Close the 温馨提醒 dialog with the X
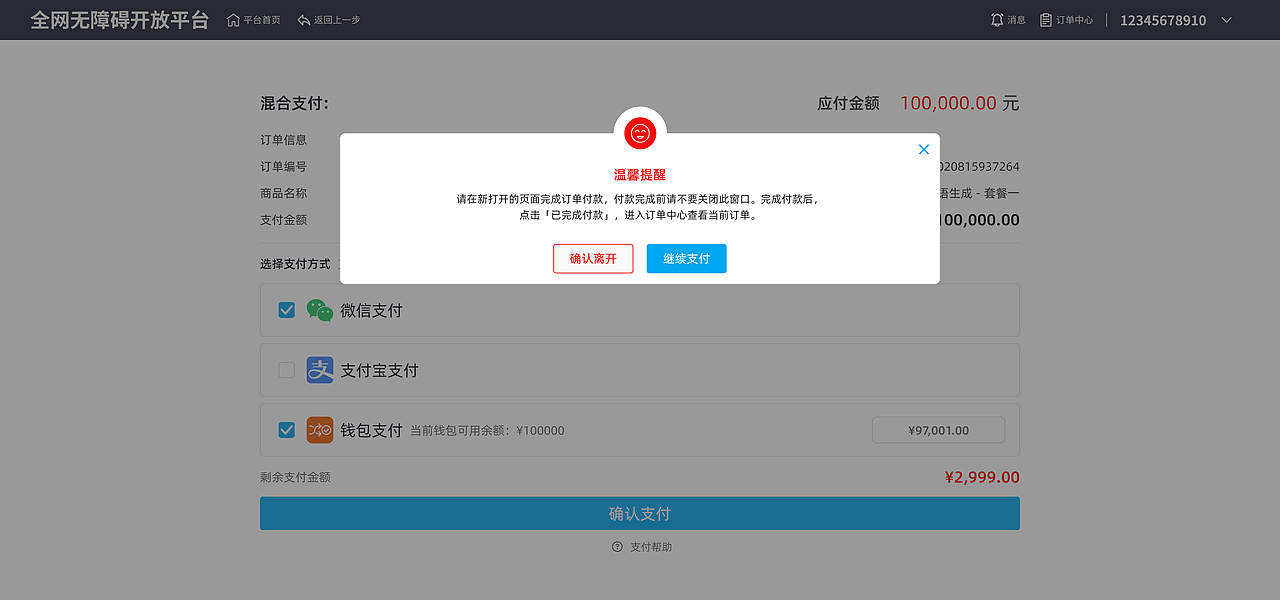 point(923,148)
